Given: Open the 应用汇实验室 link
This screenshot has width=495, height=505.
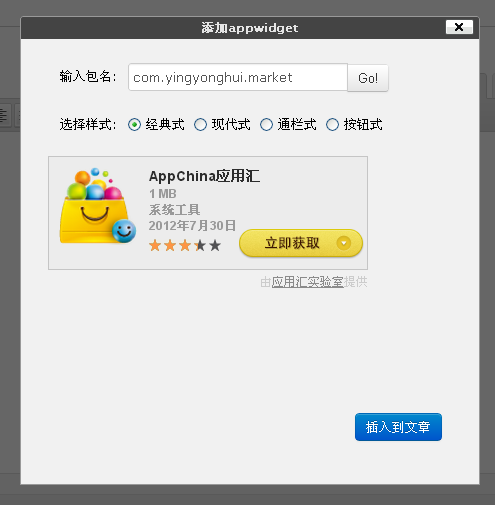Looking at the screenshot, I should pyautogui.click(x=307, y=282).
